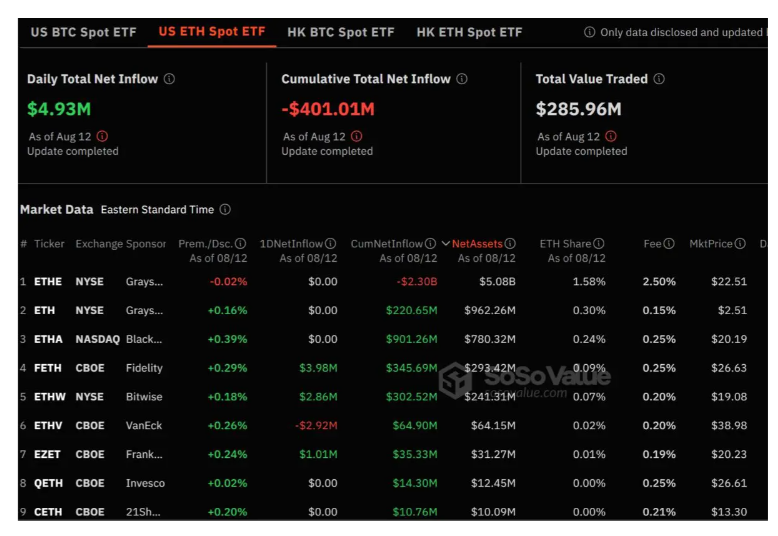The height and width of the screenshot is (536, 778).
Task: Select the HK ETH Spot ETF tab
Action: [469, 32]
